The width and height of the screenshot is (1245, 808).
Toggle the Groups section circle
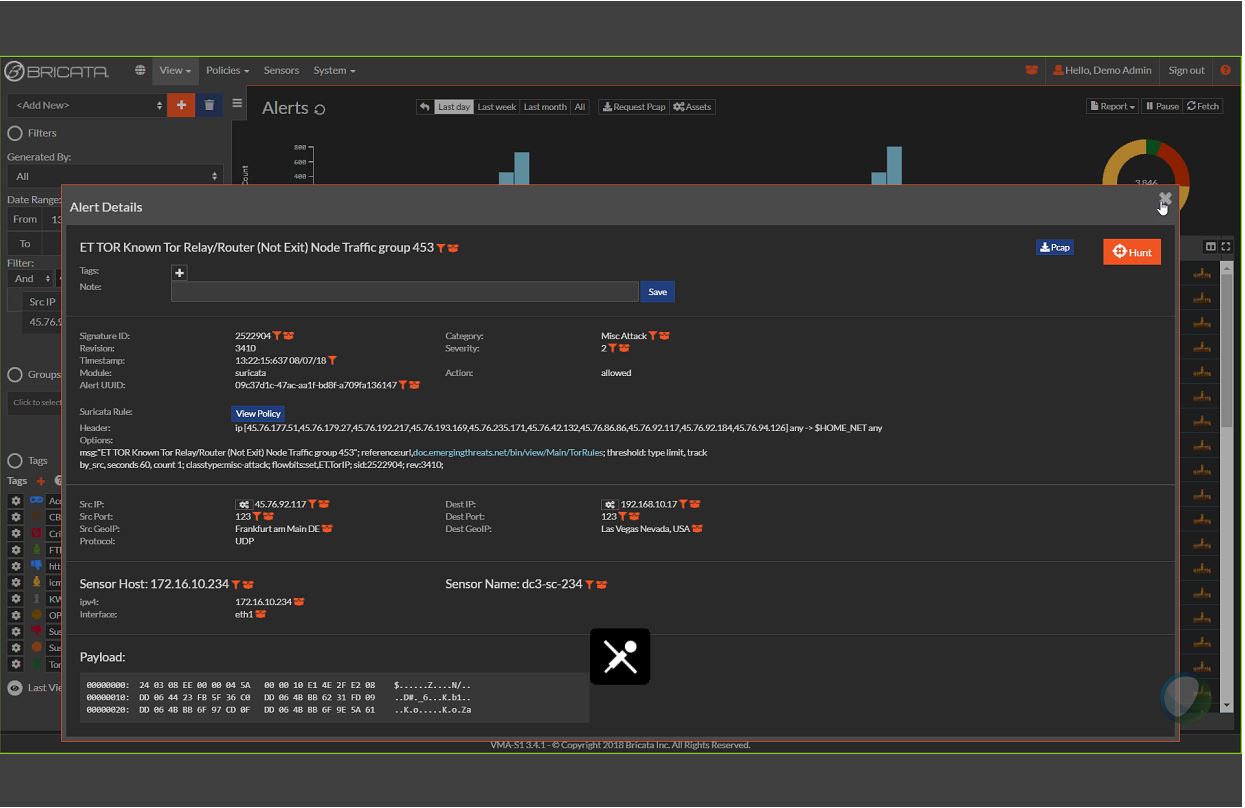(x=15, y=374)
